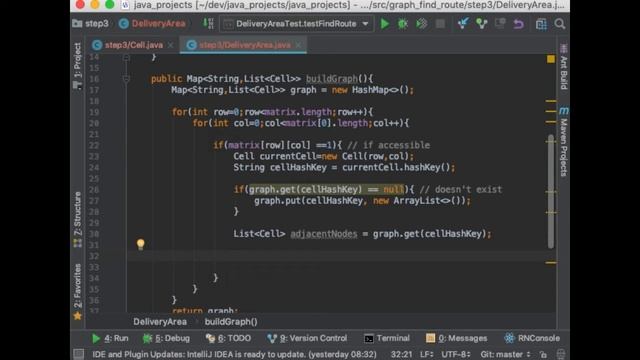Image resolution: width=640 pixels, height=360 pixels.
Task: Change file encoding UTF-8 selector
Action: point(456,354)
